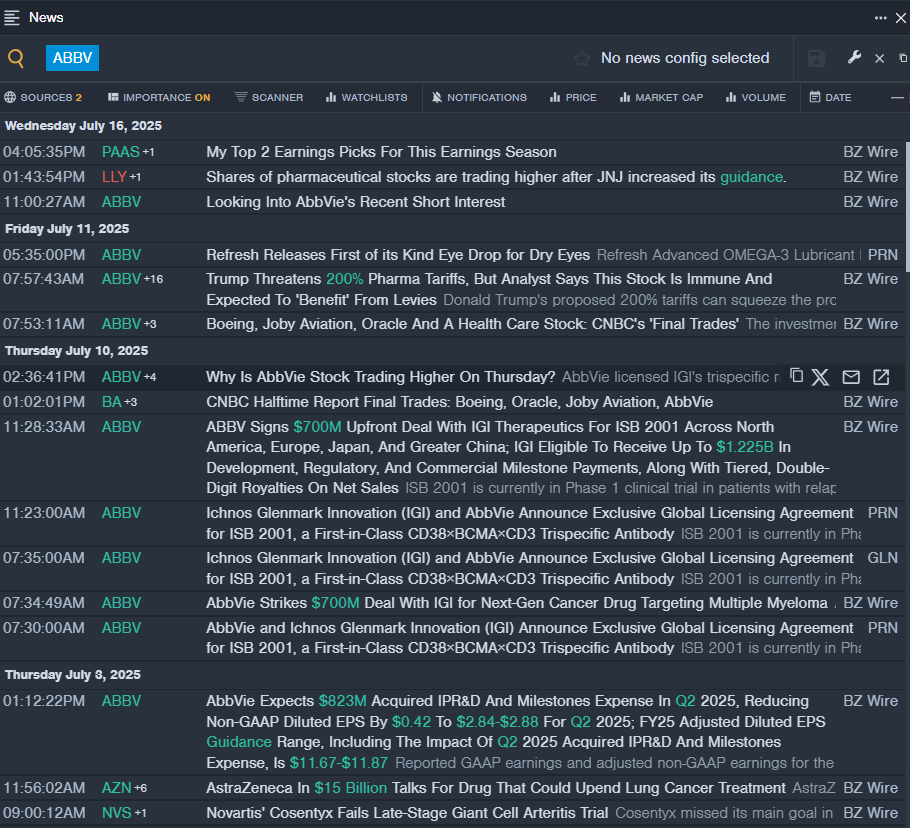Open 'ABBV Signs $700M Upfront Deal' headline
Viewport: 910px width, 828px height.
point(519,457)
